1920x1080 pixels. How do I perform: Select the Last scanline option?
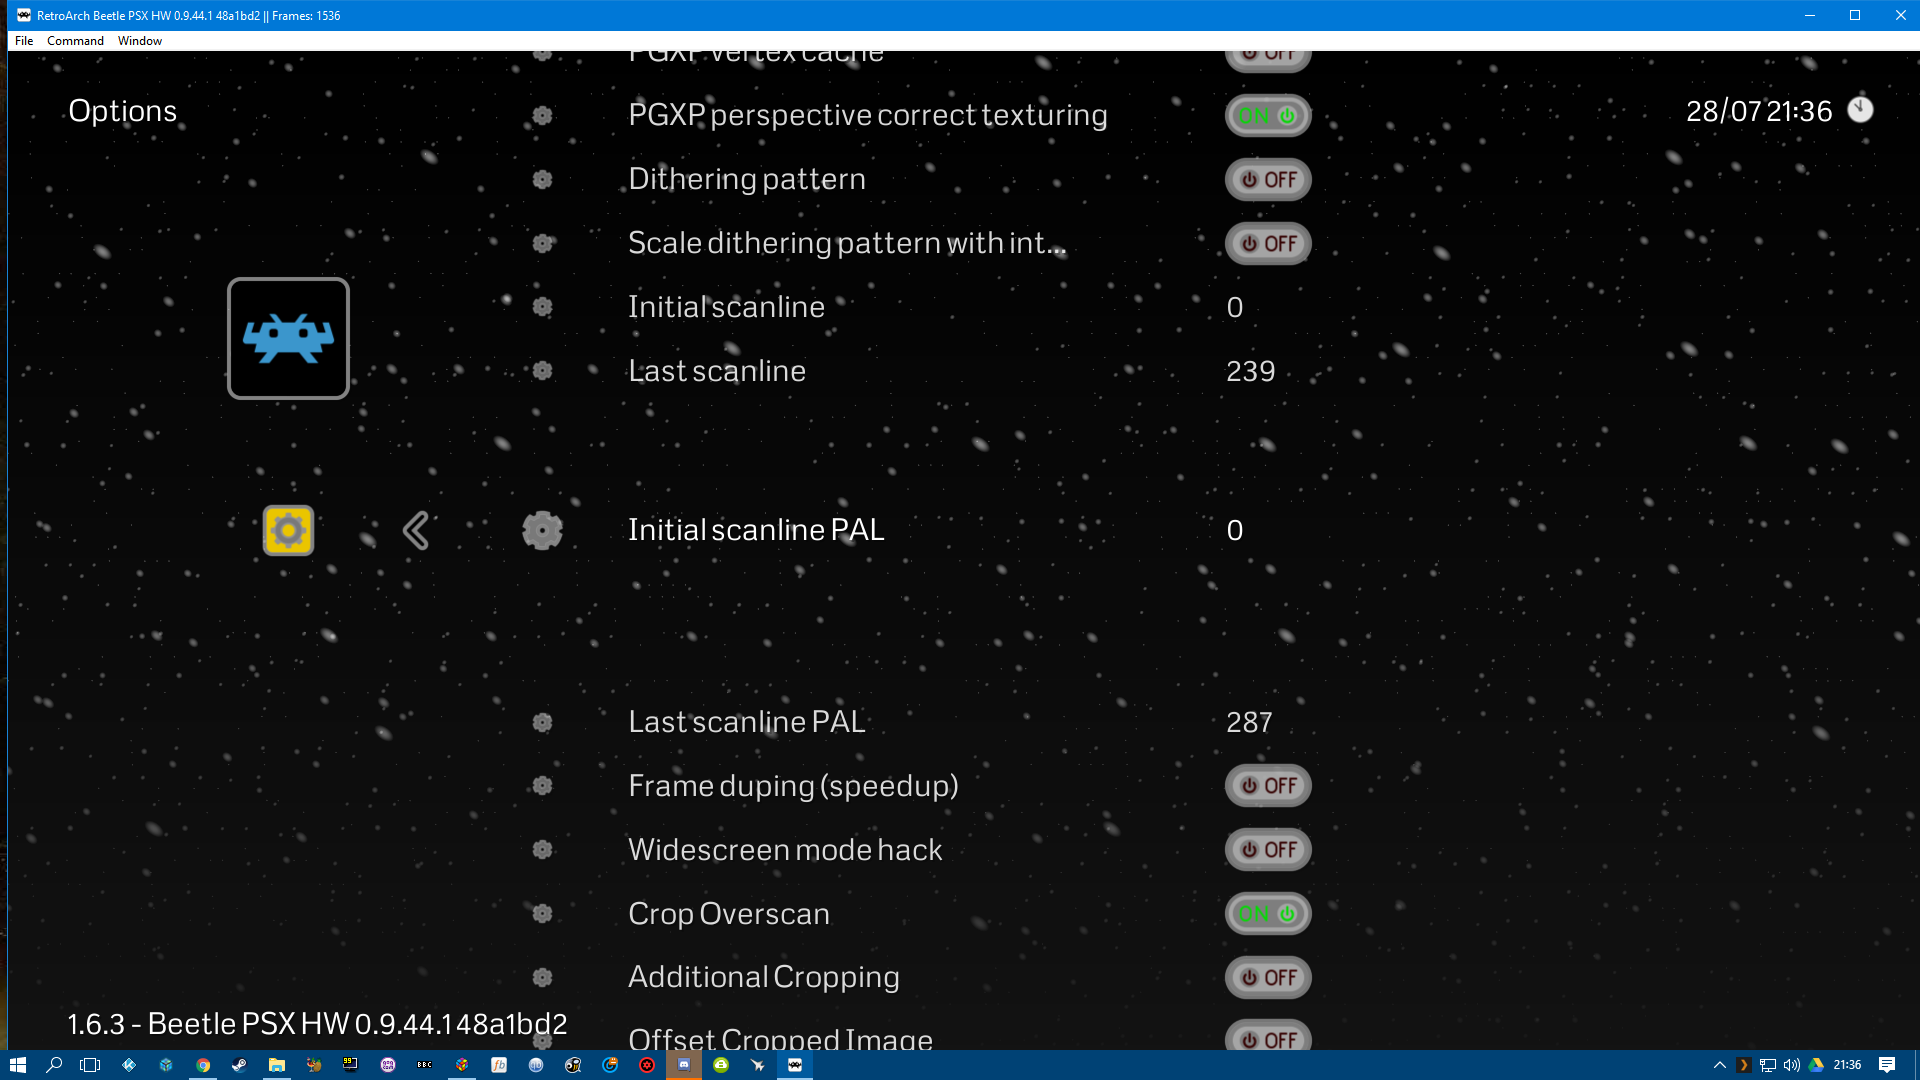tap(717, 371)
